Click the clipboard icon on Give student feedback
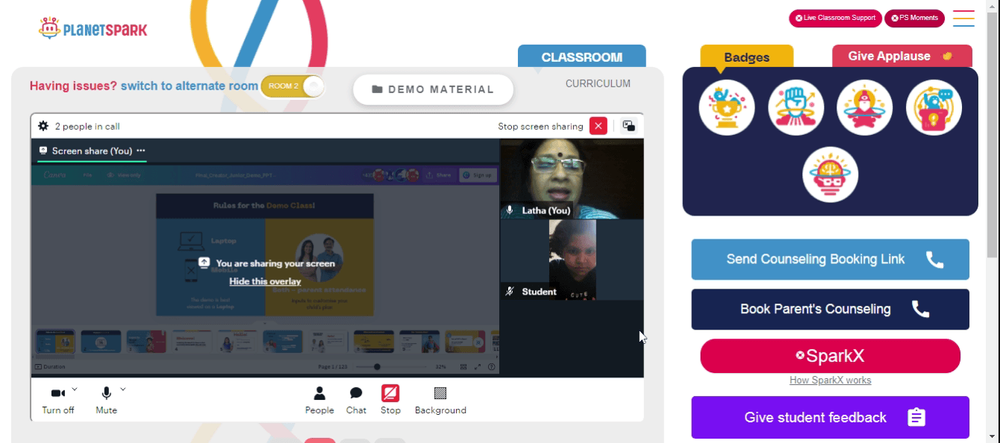The width and height of the screenshot is (1000, 443). click(916, 418)
